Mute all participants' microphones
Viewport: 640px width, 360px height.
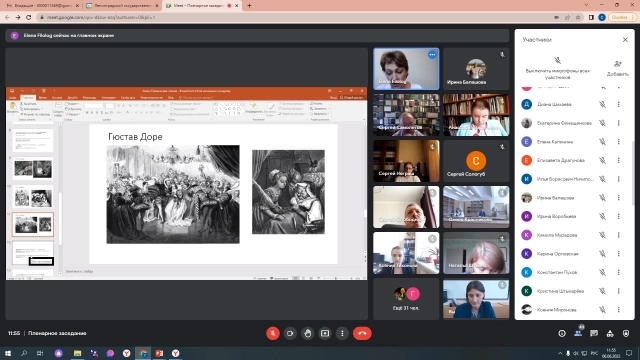click(558, 68)
